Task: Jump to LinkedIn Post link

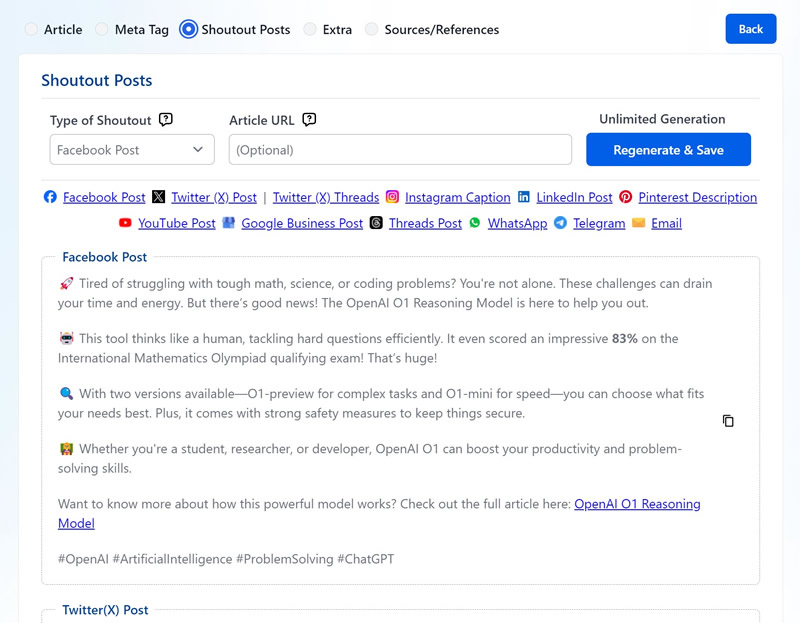Action: point(574,197)
